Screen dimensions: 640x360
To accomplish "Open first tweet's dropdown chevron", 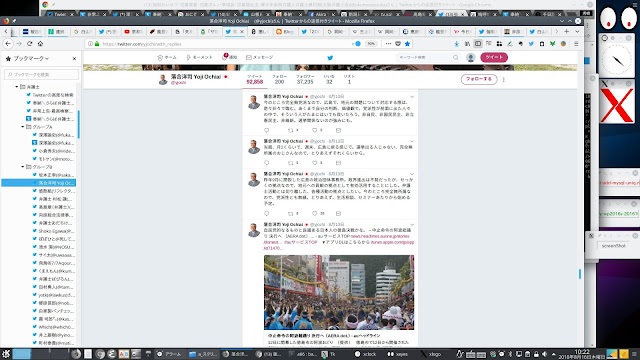I will [x=412, y=97].
